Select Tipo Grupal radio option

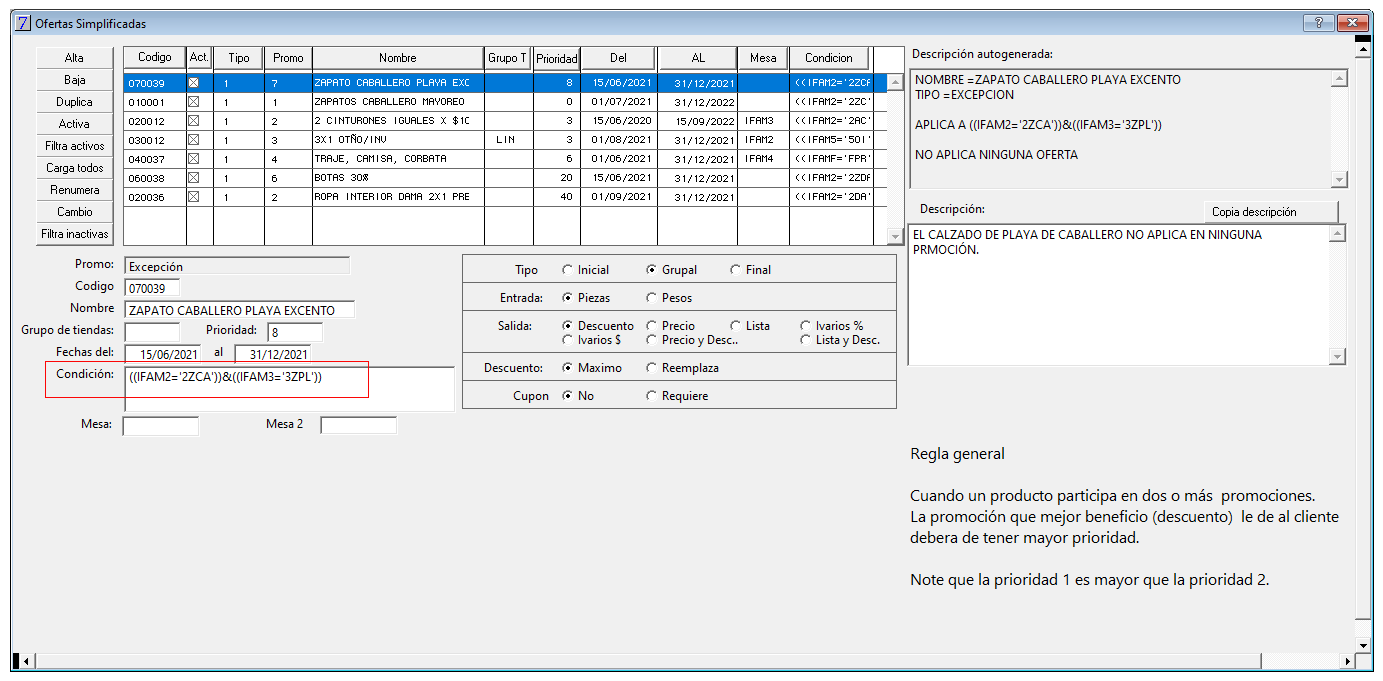pyautogui.click(x=672, y=270)
